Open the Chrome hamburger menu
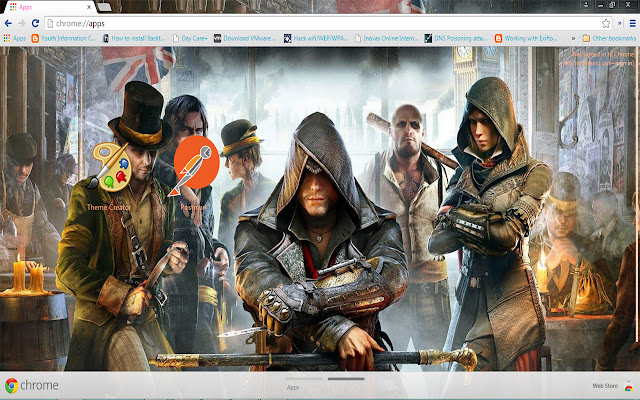640x400 pixels. click(x=632, y=24)
